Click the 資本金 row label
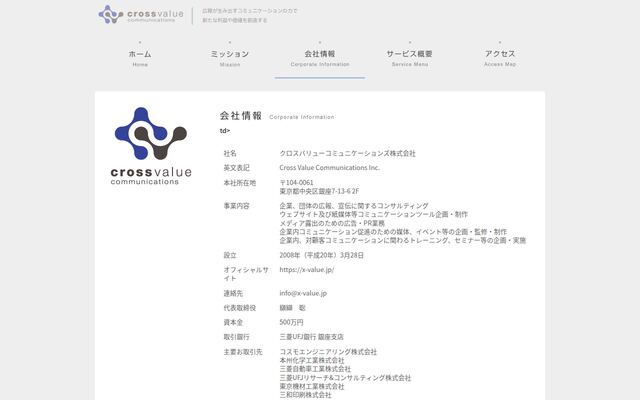The width and height of the screenshot is (640, 400). pyautogui.click(x=233, y=322)
